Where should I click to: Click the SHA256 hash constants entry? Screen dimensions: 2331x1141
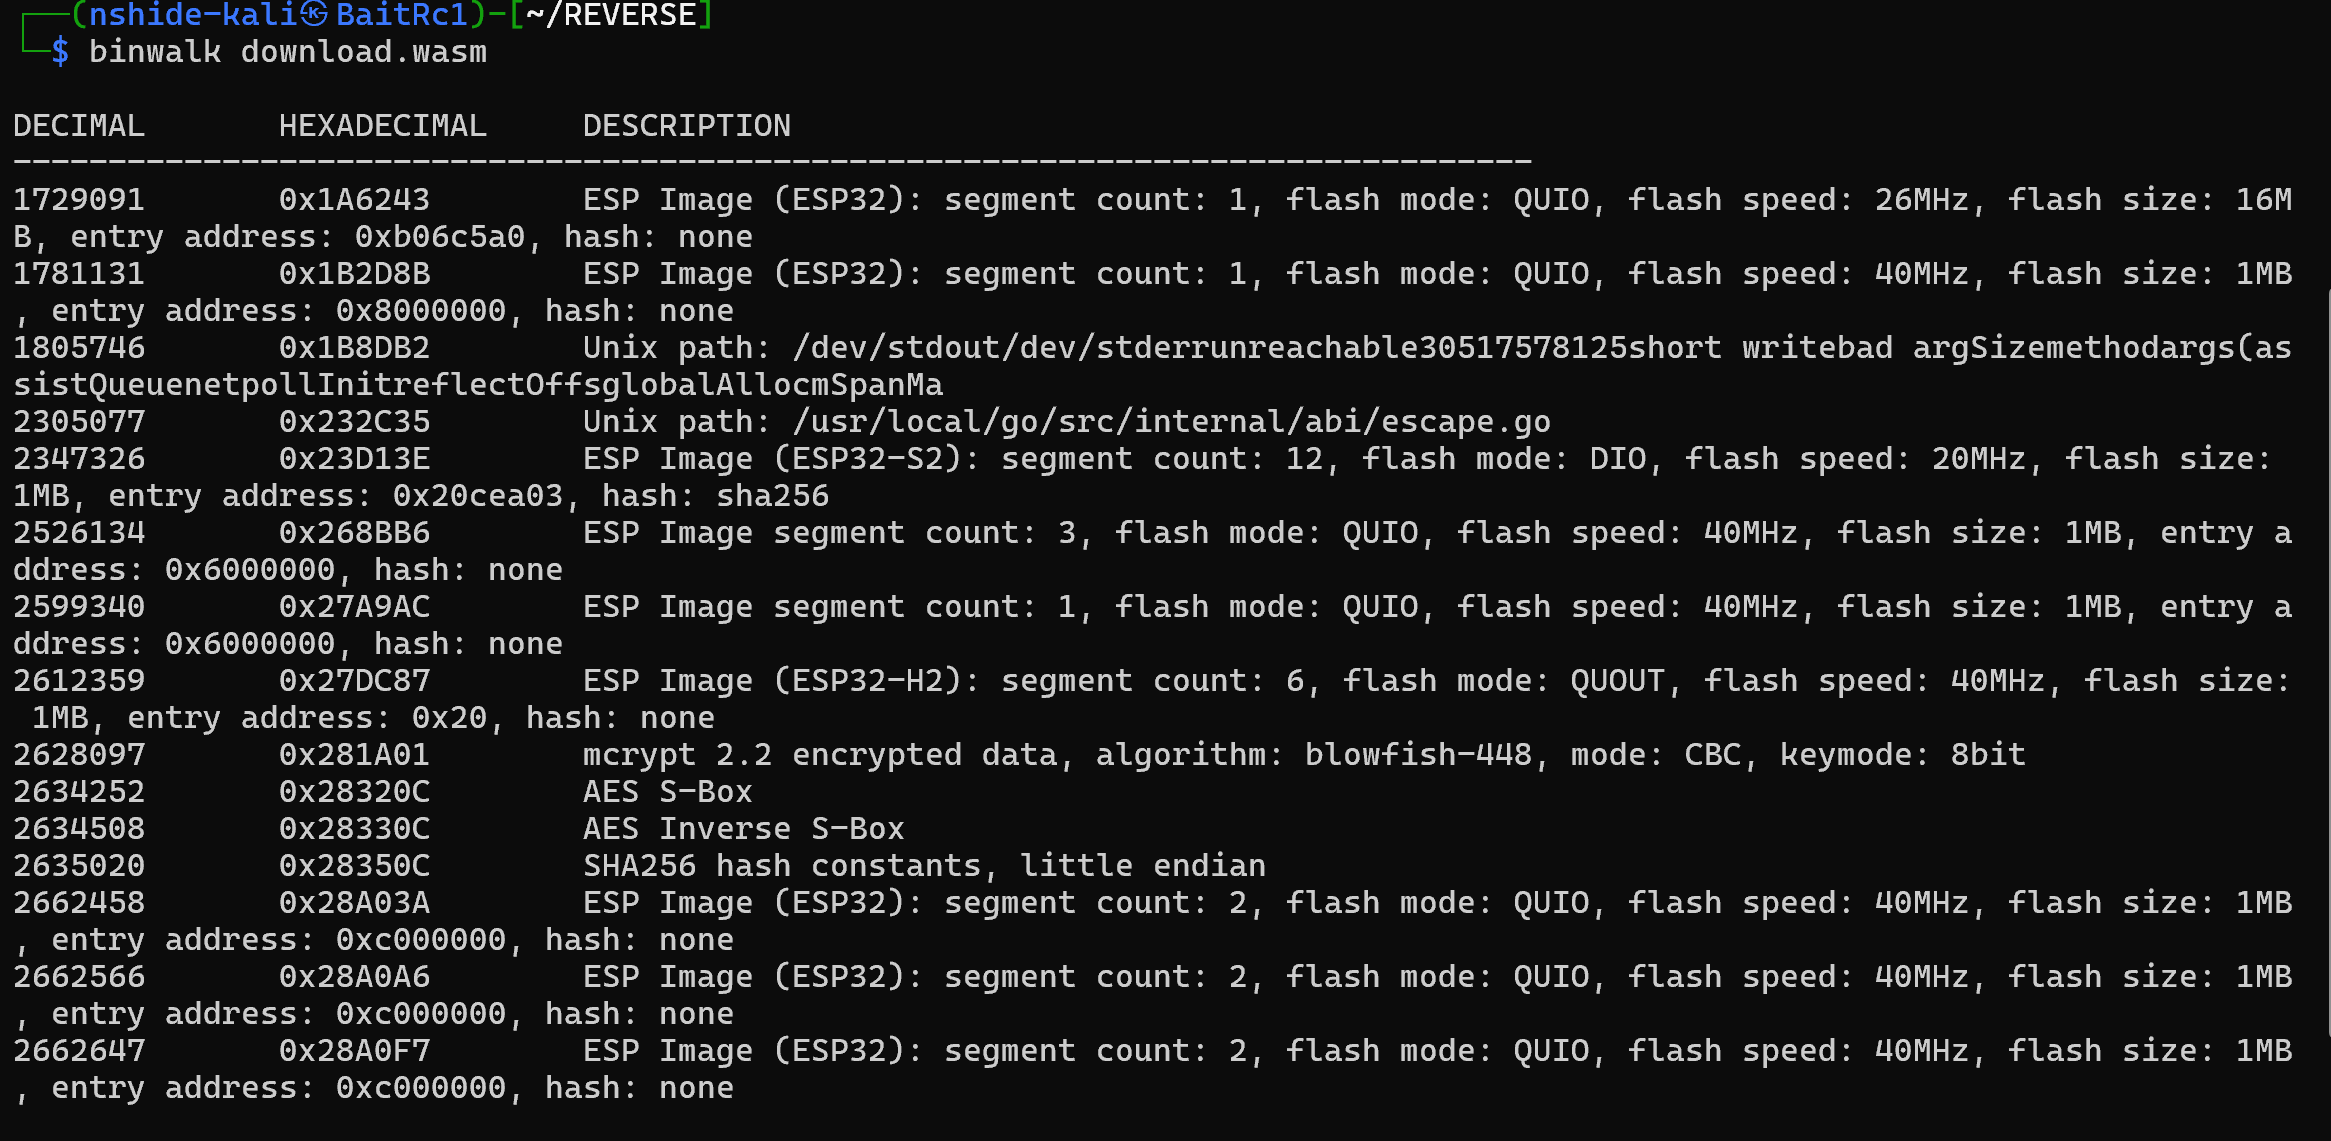coord(924,866)
